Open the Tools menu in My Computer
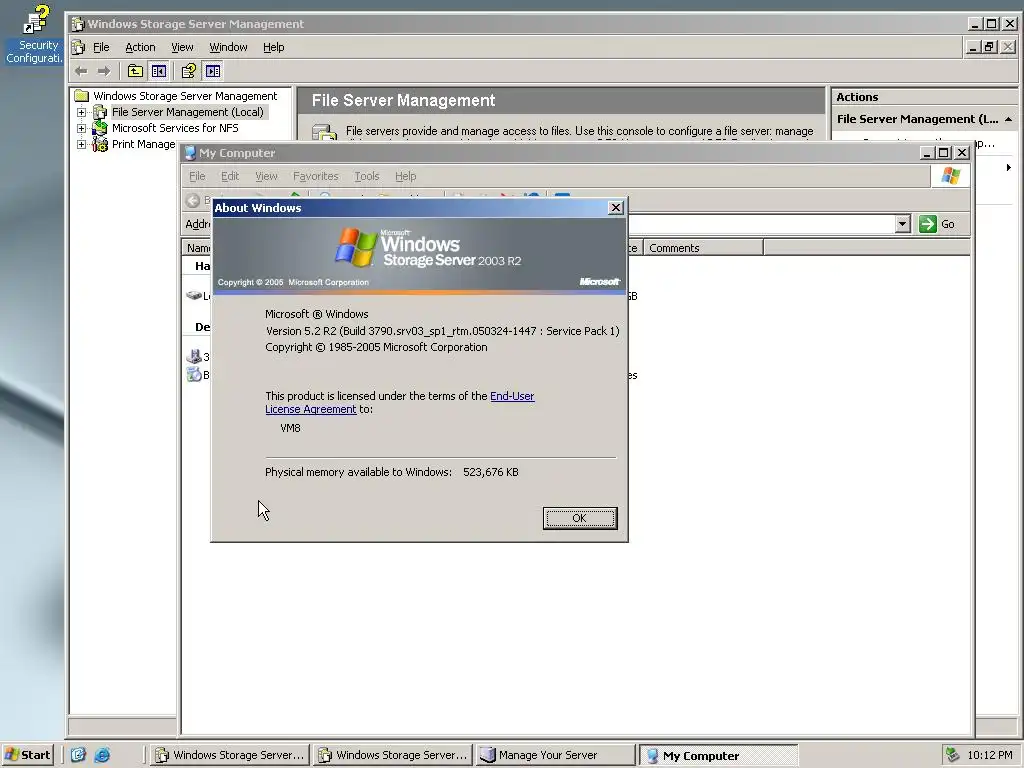Image resolution: width=1024 pixels, height=768 pixels. pyautogui.click(x=366, y=176)
